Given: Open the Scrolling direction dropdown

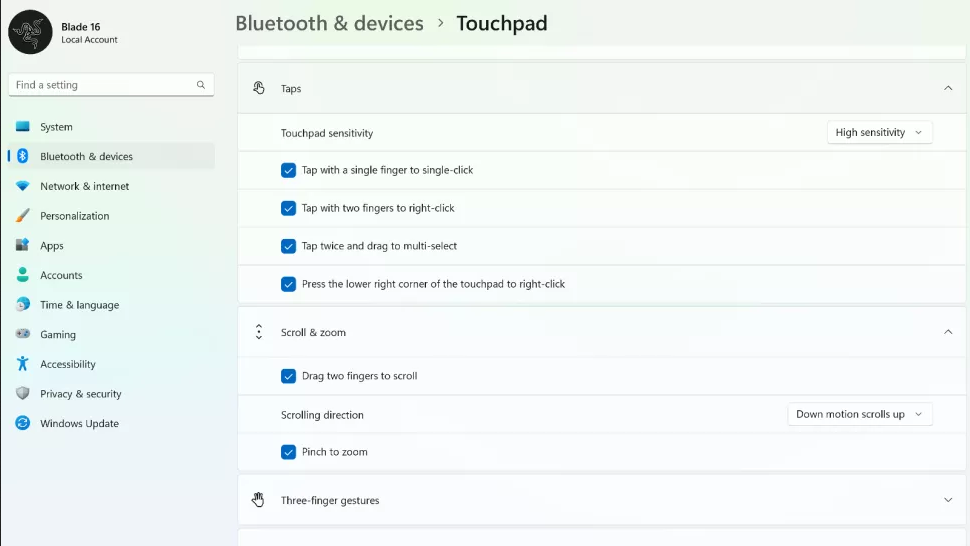Looking at the screenshot, I should pos(859,414).
